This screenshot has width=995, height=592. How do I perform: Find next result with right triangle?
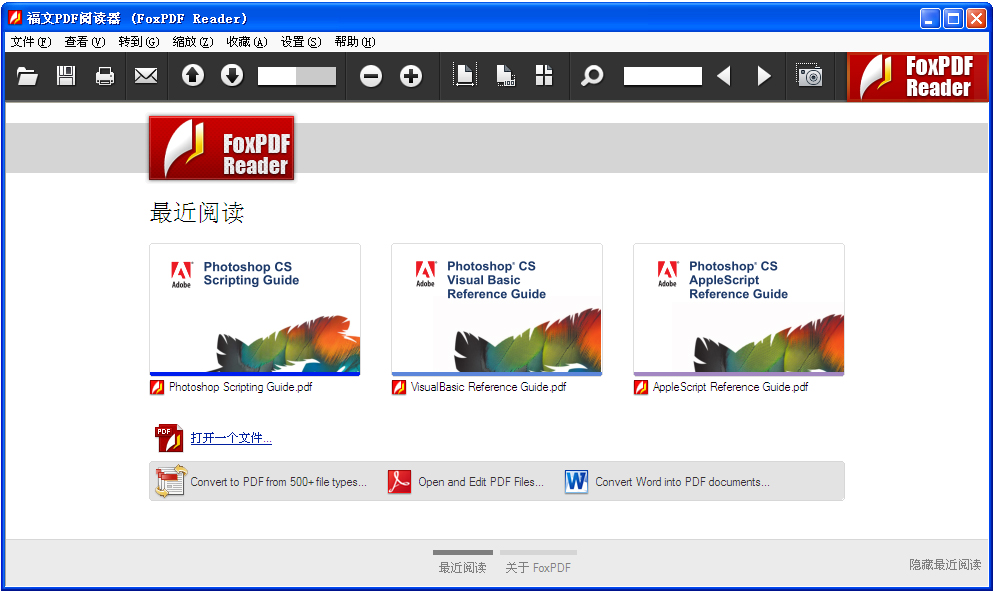point(764,76)
